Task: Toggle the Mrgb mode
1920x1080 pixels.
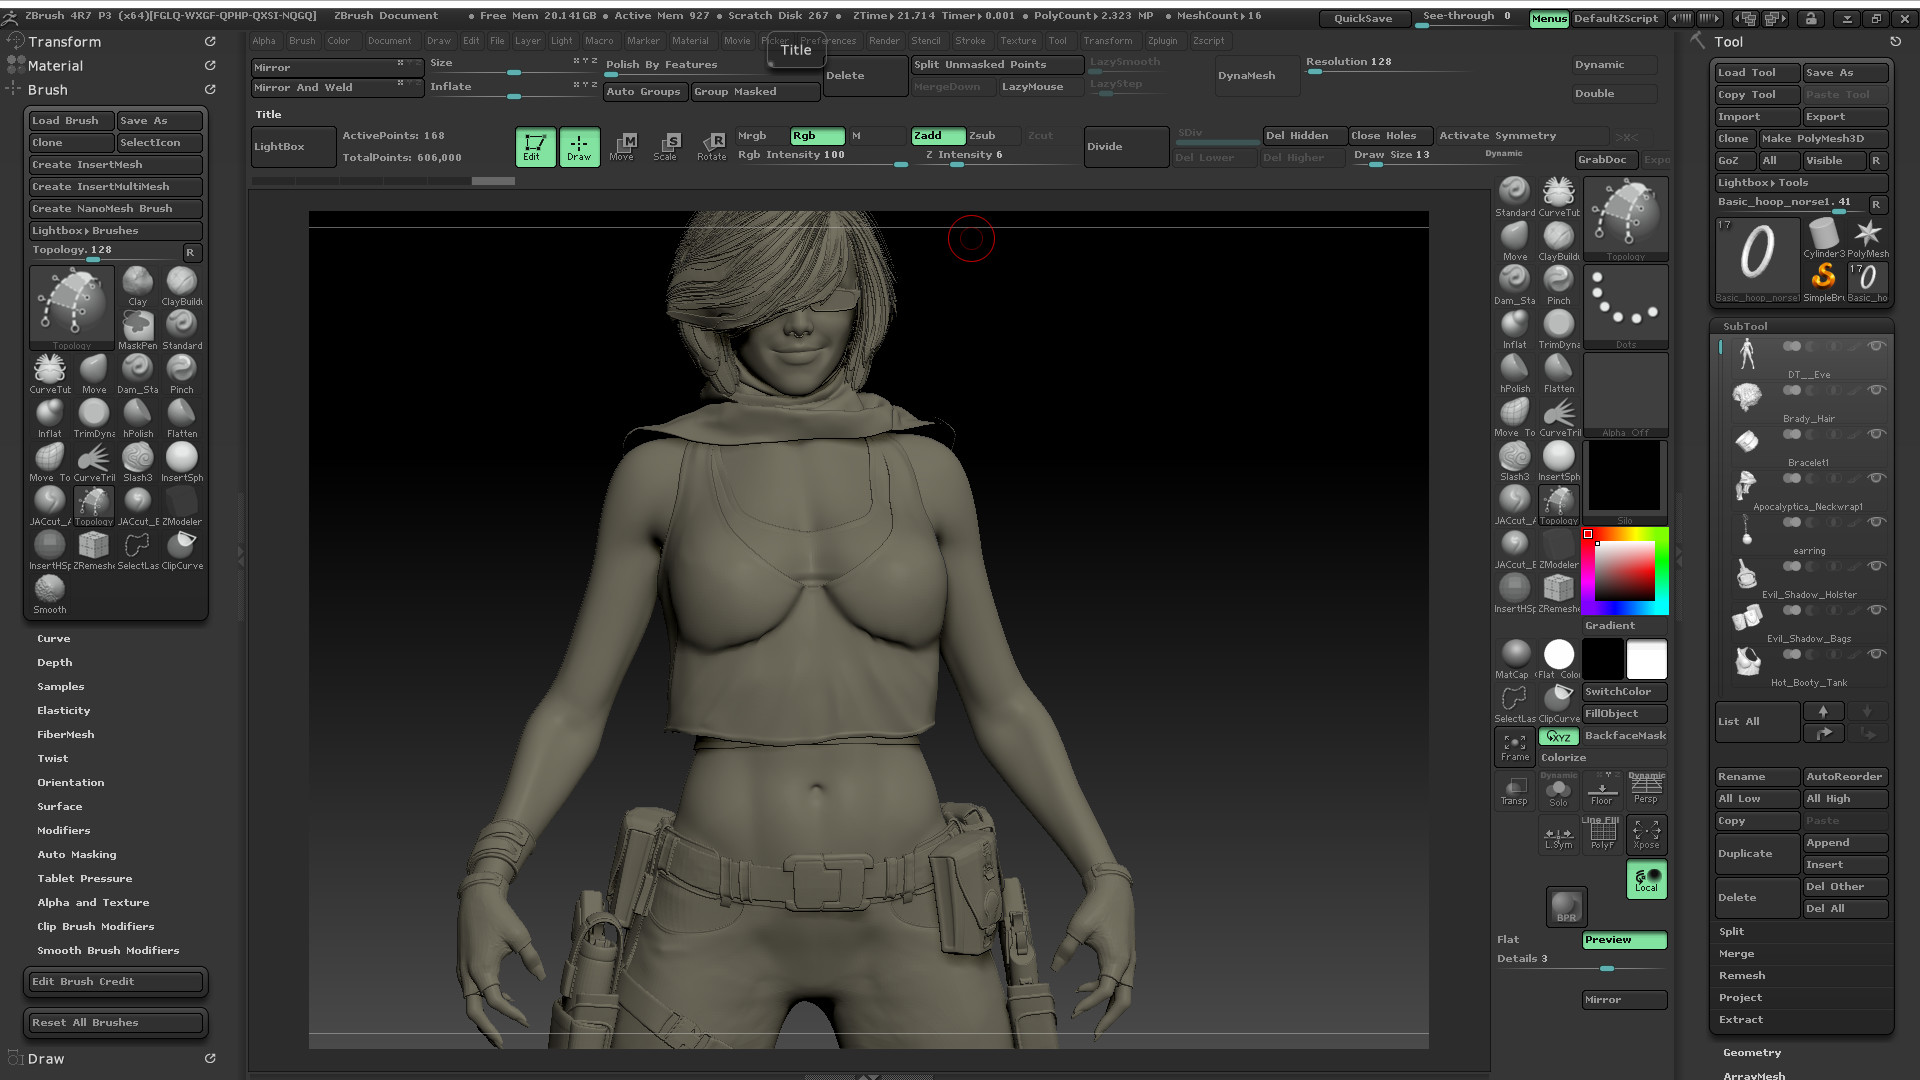Action: (x=761, y=136)
